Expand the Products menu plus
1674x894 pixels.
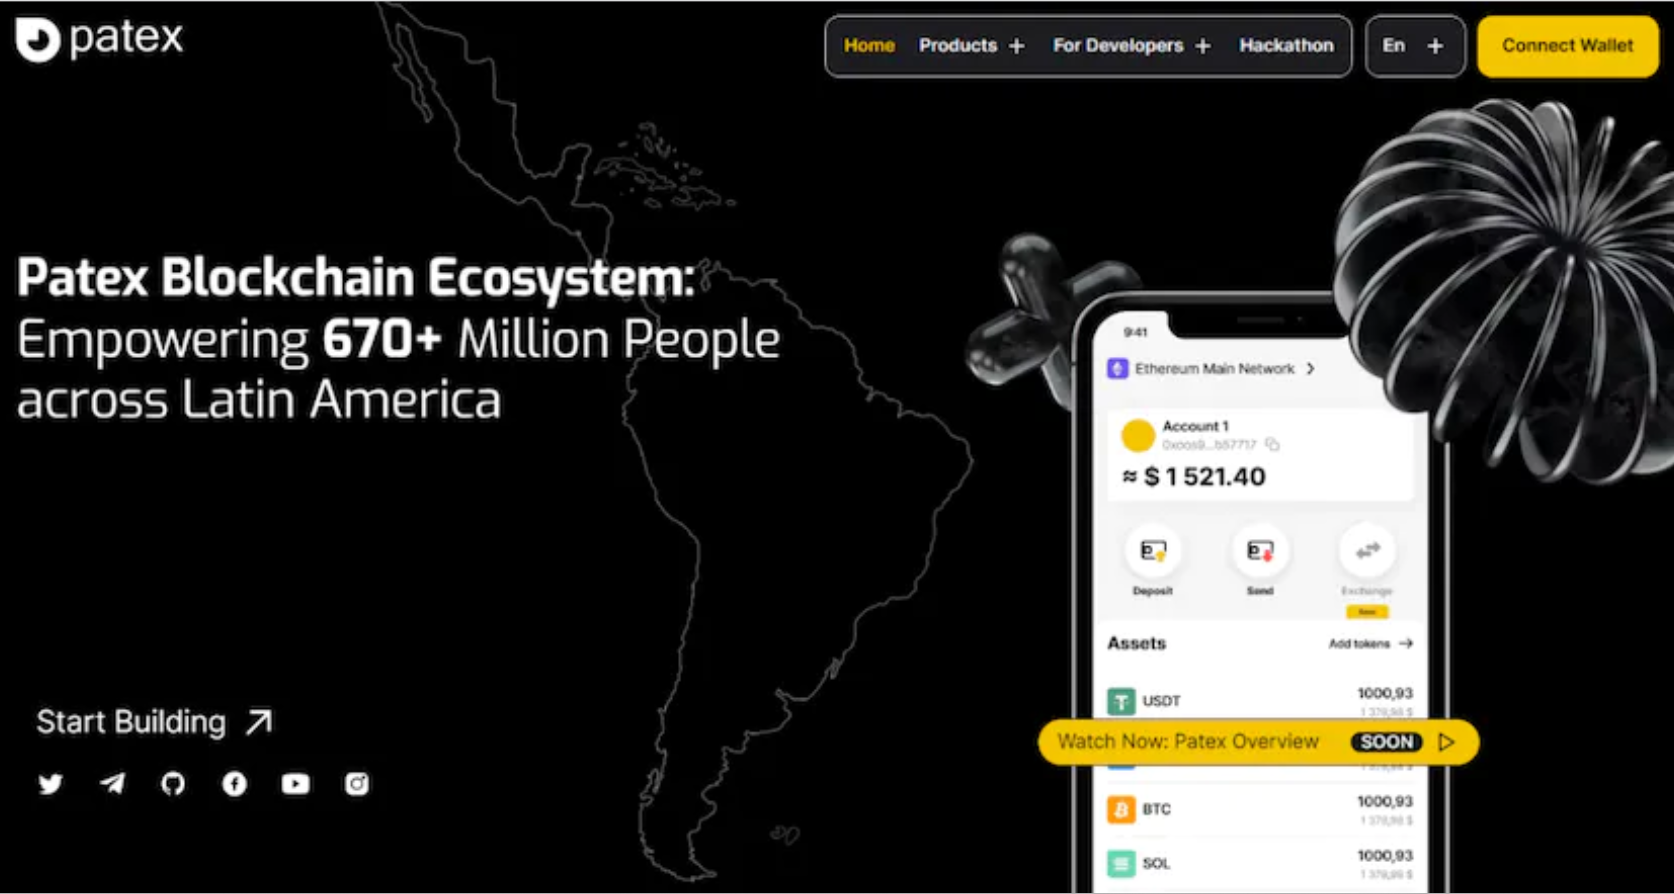pyautogui.click(x=1017, y=46)
